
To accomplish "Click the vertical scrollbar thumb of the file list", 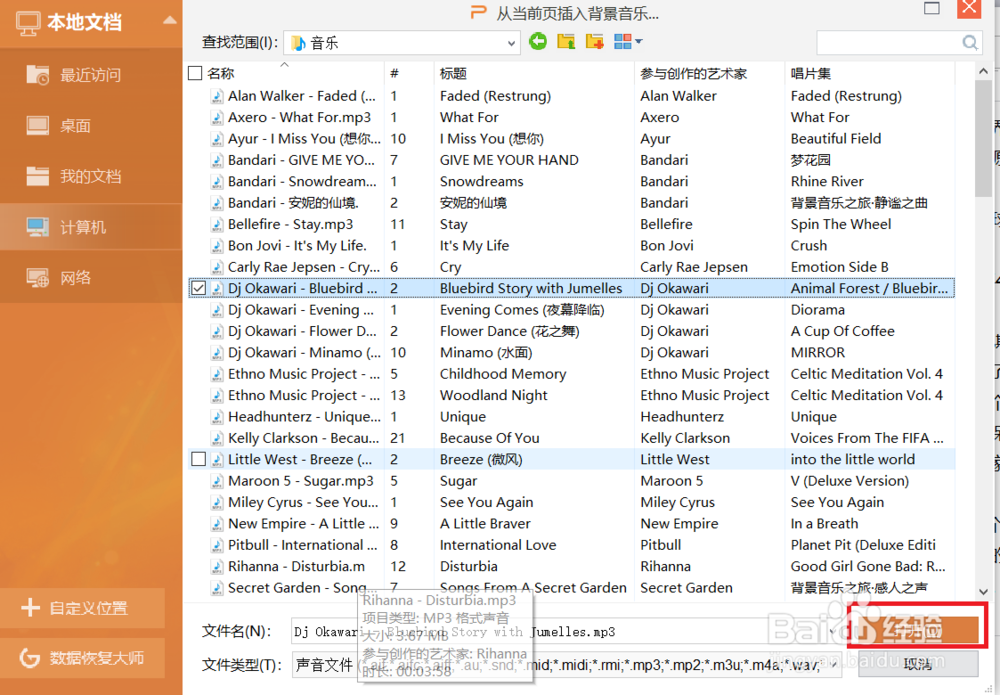I will pyautogui.click(x=983, y=139).
